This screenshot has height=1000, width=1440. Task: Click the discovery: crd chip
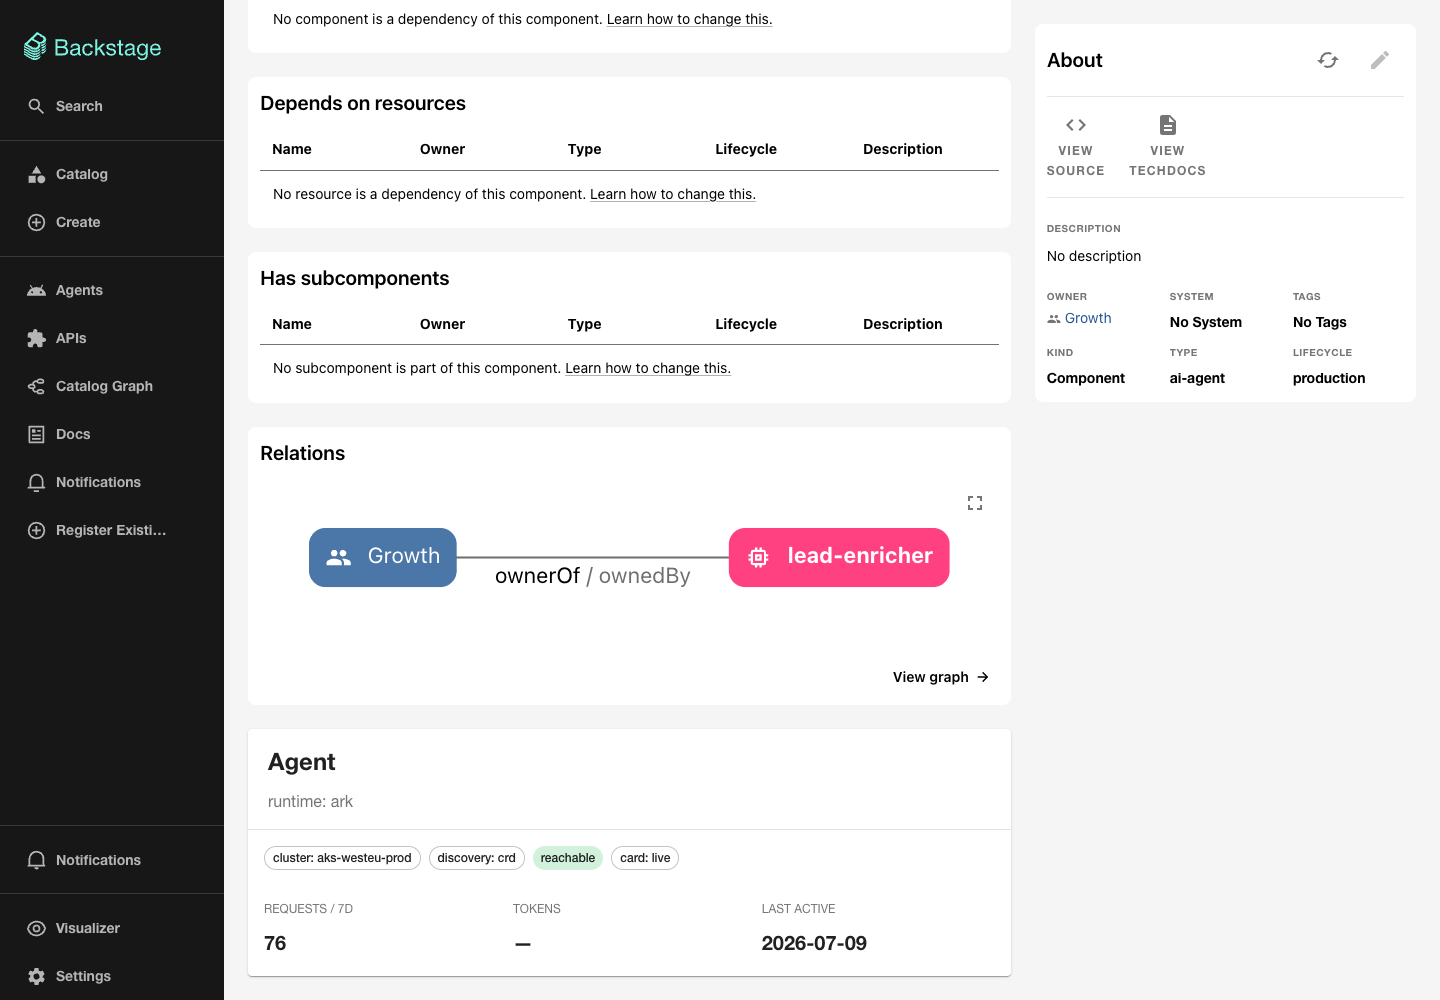tap(476, 858)
